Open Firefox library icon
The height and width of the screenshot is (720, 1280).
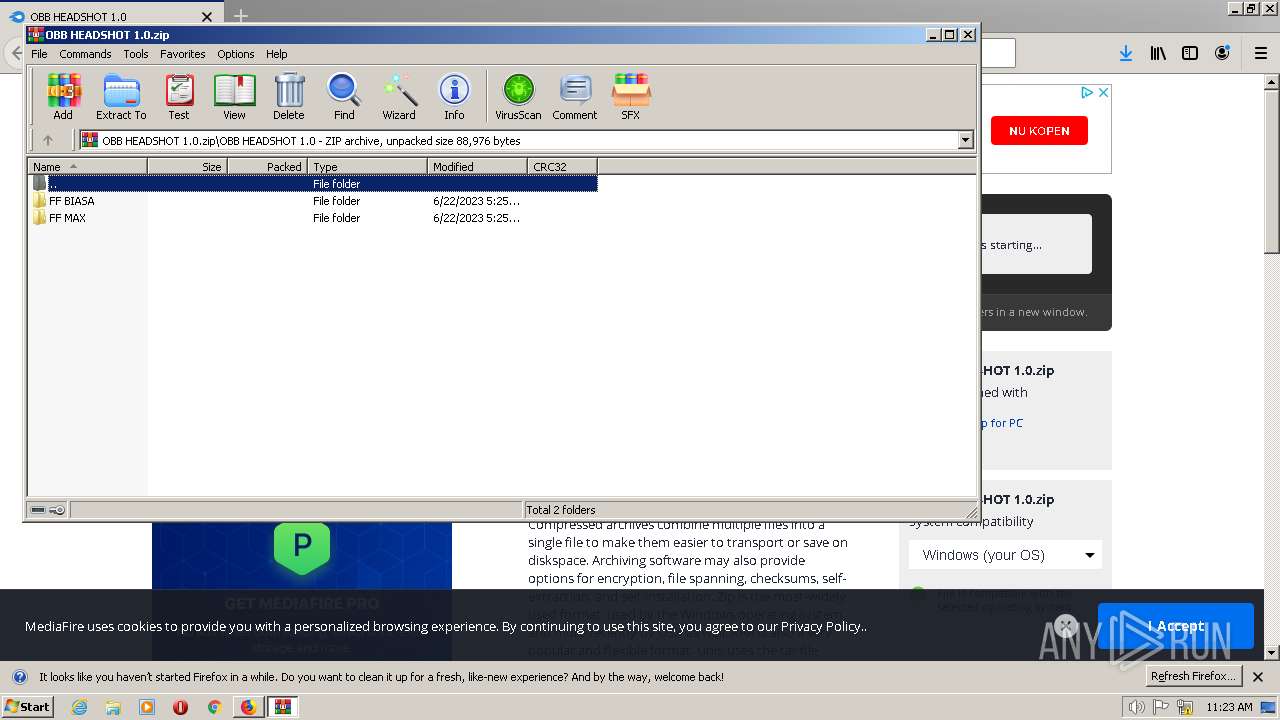[1158, 53]
